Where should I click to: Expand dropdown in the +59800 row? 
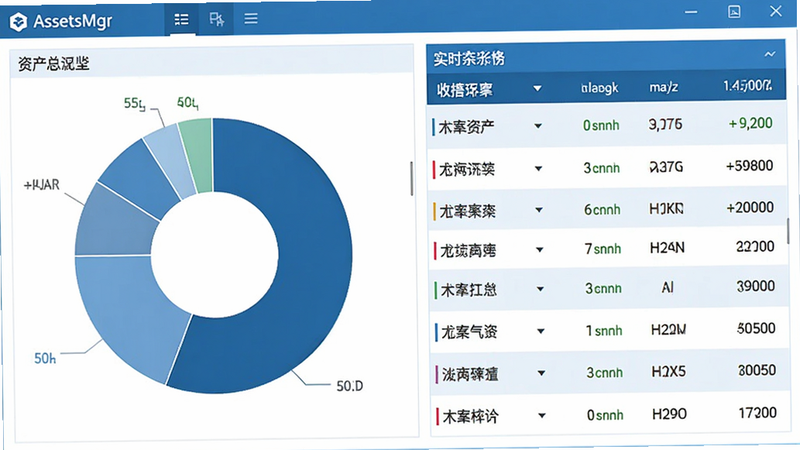click(538, 168)
